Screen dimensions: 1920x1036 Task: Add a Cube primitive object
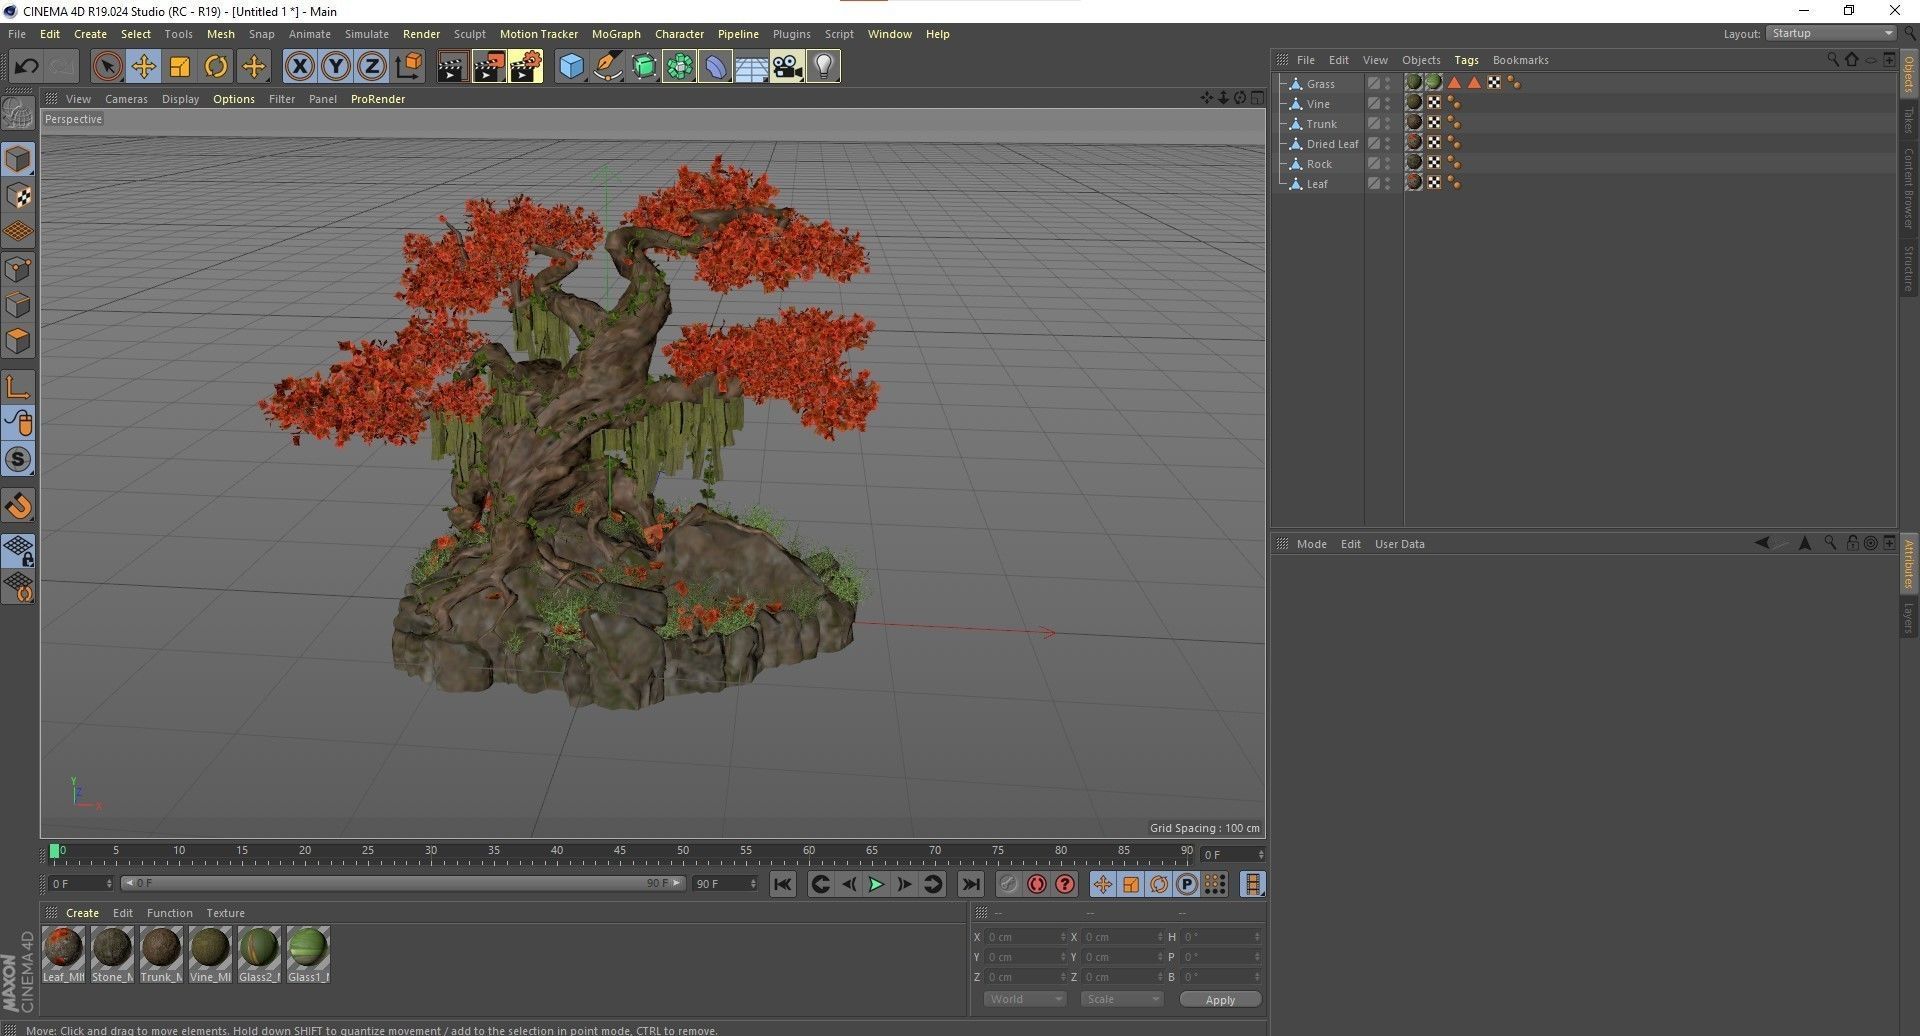[x=571, y=67]
